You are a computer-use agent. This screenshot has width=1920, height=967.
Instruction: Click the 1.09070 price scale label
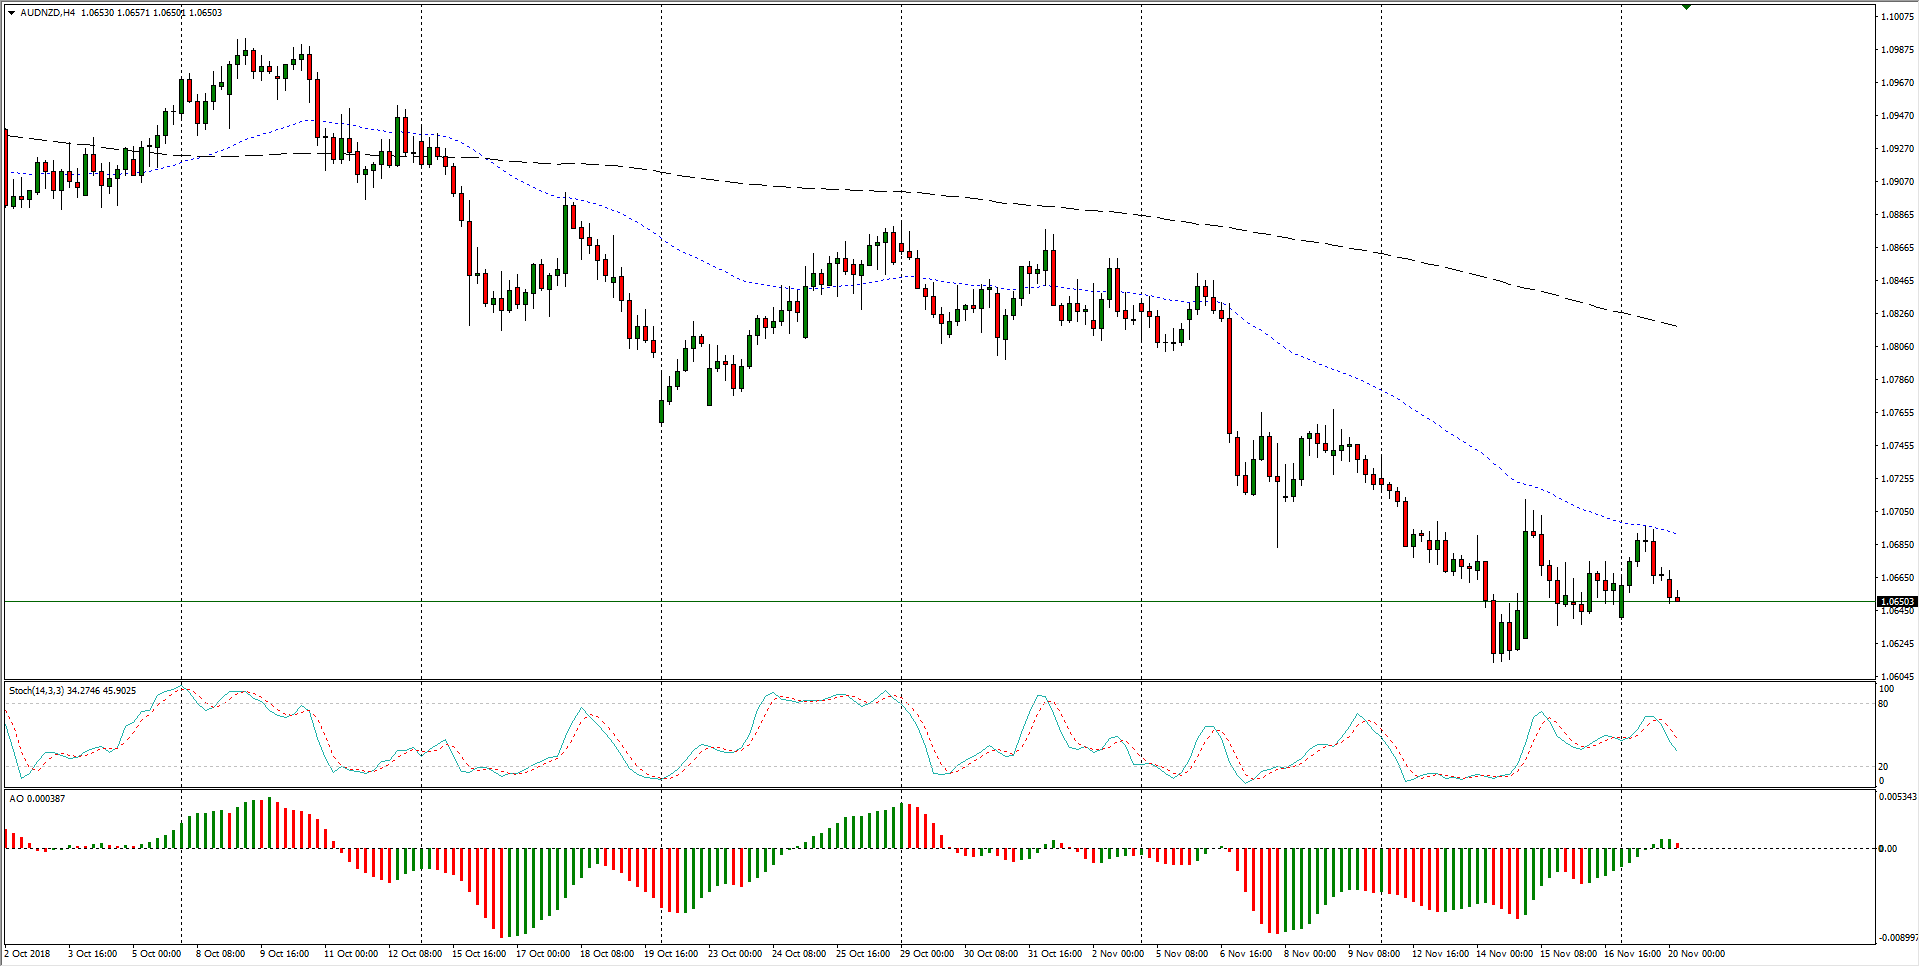(1897, 182)
